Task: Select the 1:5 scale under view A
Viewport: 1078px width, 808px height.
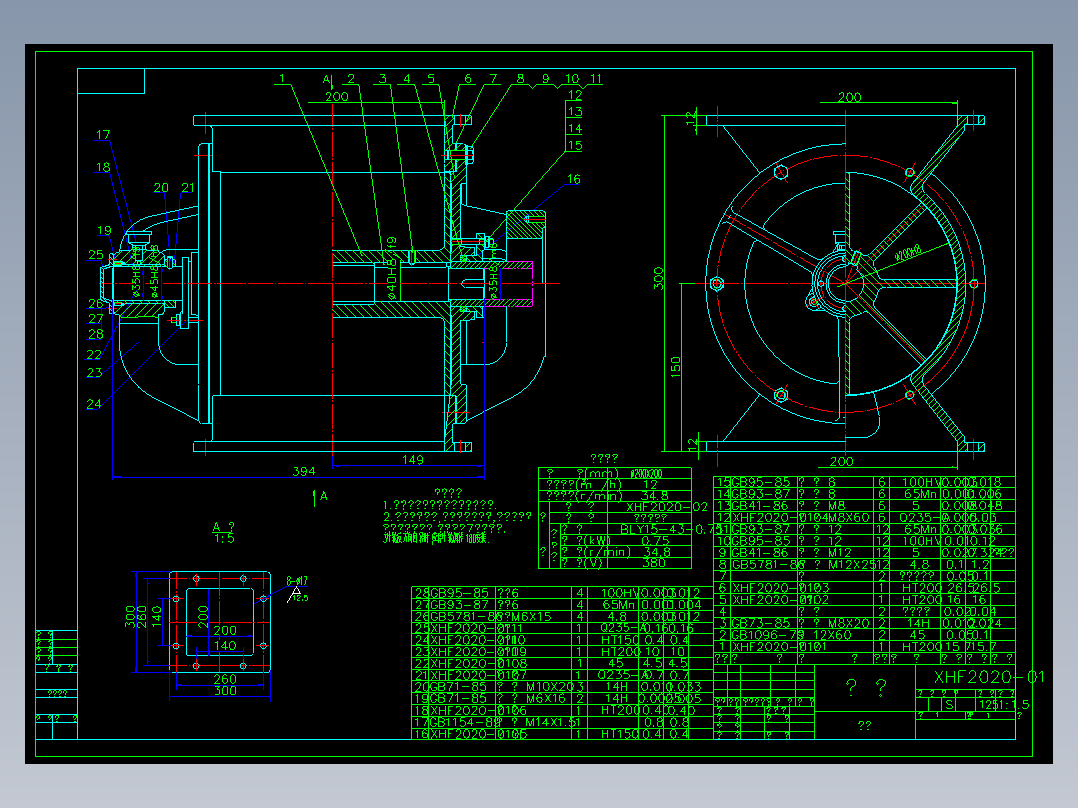Action: pos(224,538)
